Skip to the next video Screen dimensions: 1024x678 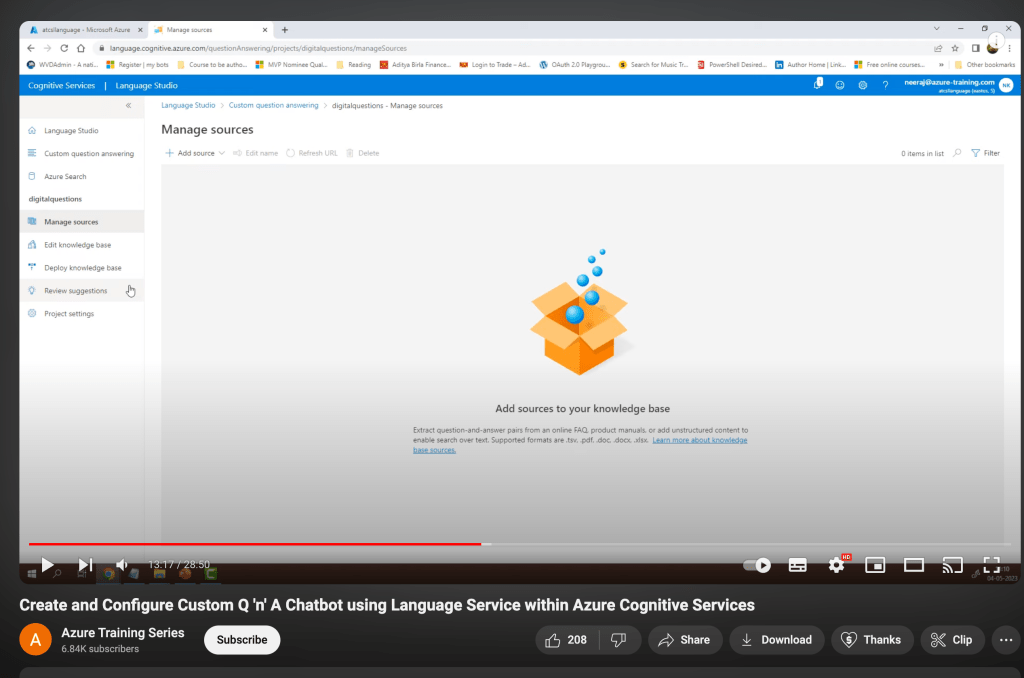coord(86,565)
